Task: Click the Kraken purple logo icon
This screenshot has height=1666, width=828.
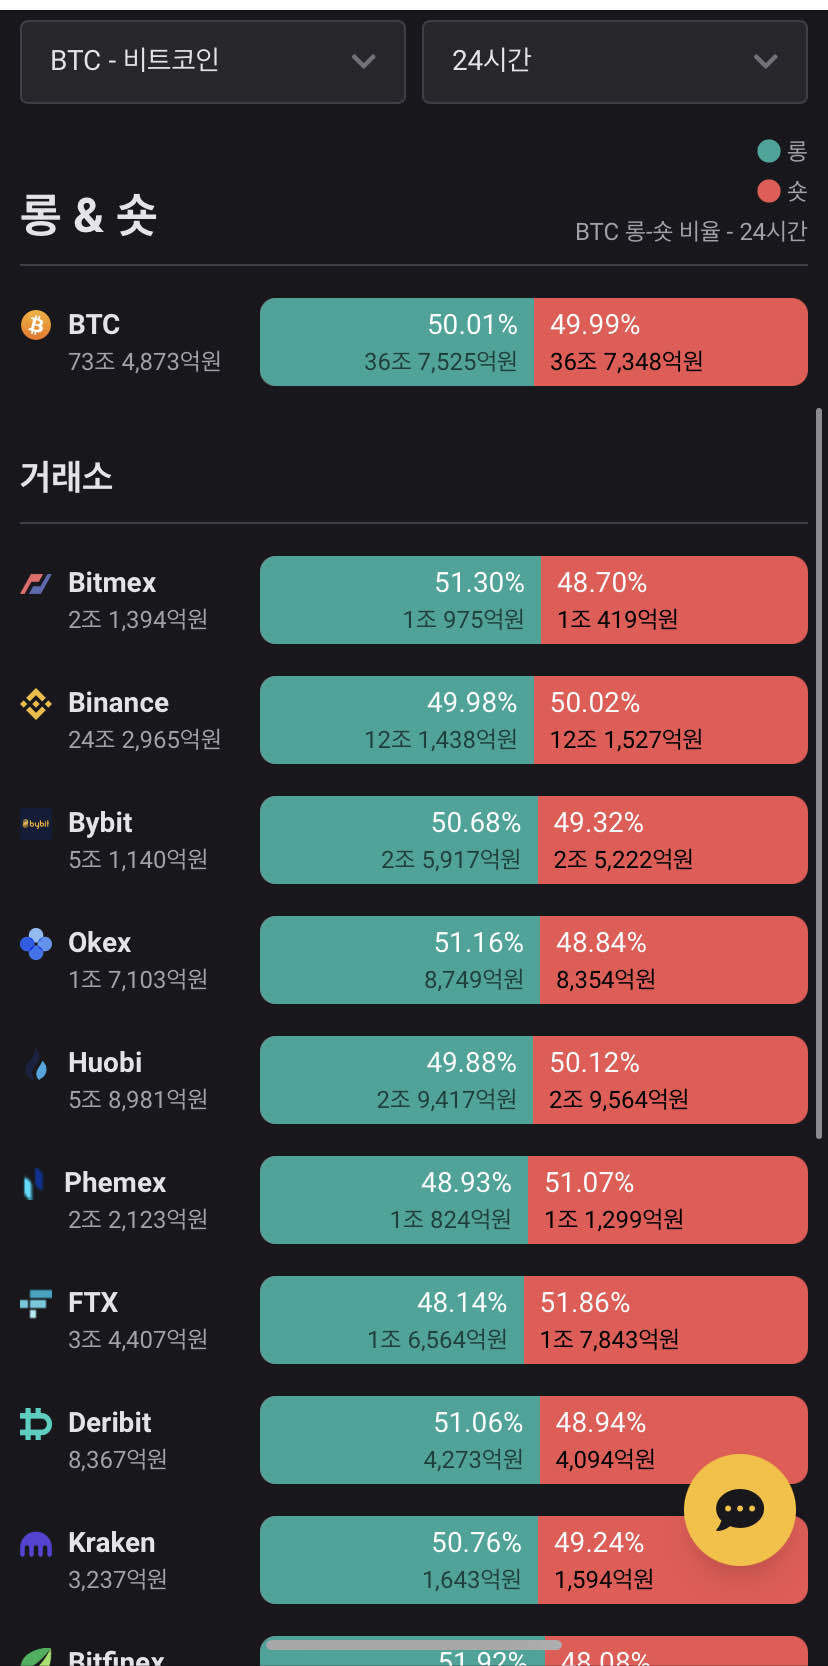Action: tap(35, 1542)
